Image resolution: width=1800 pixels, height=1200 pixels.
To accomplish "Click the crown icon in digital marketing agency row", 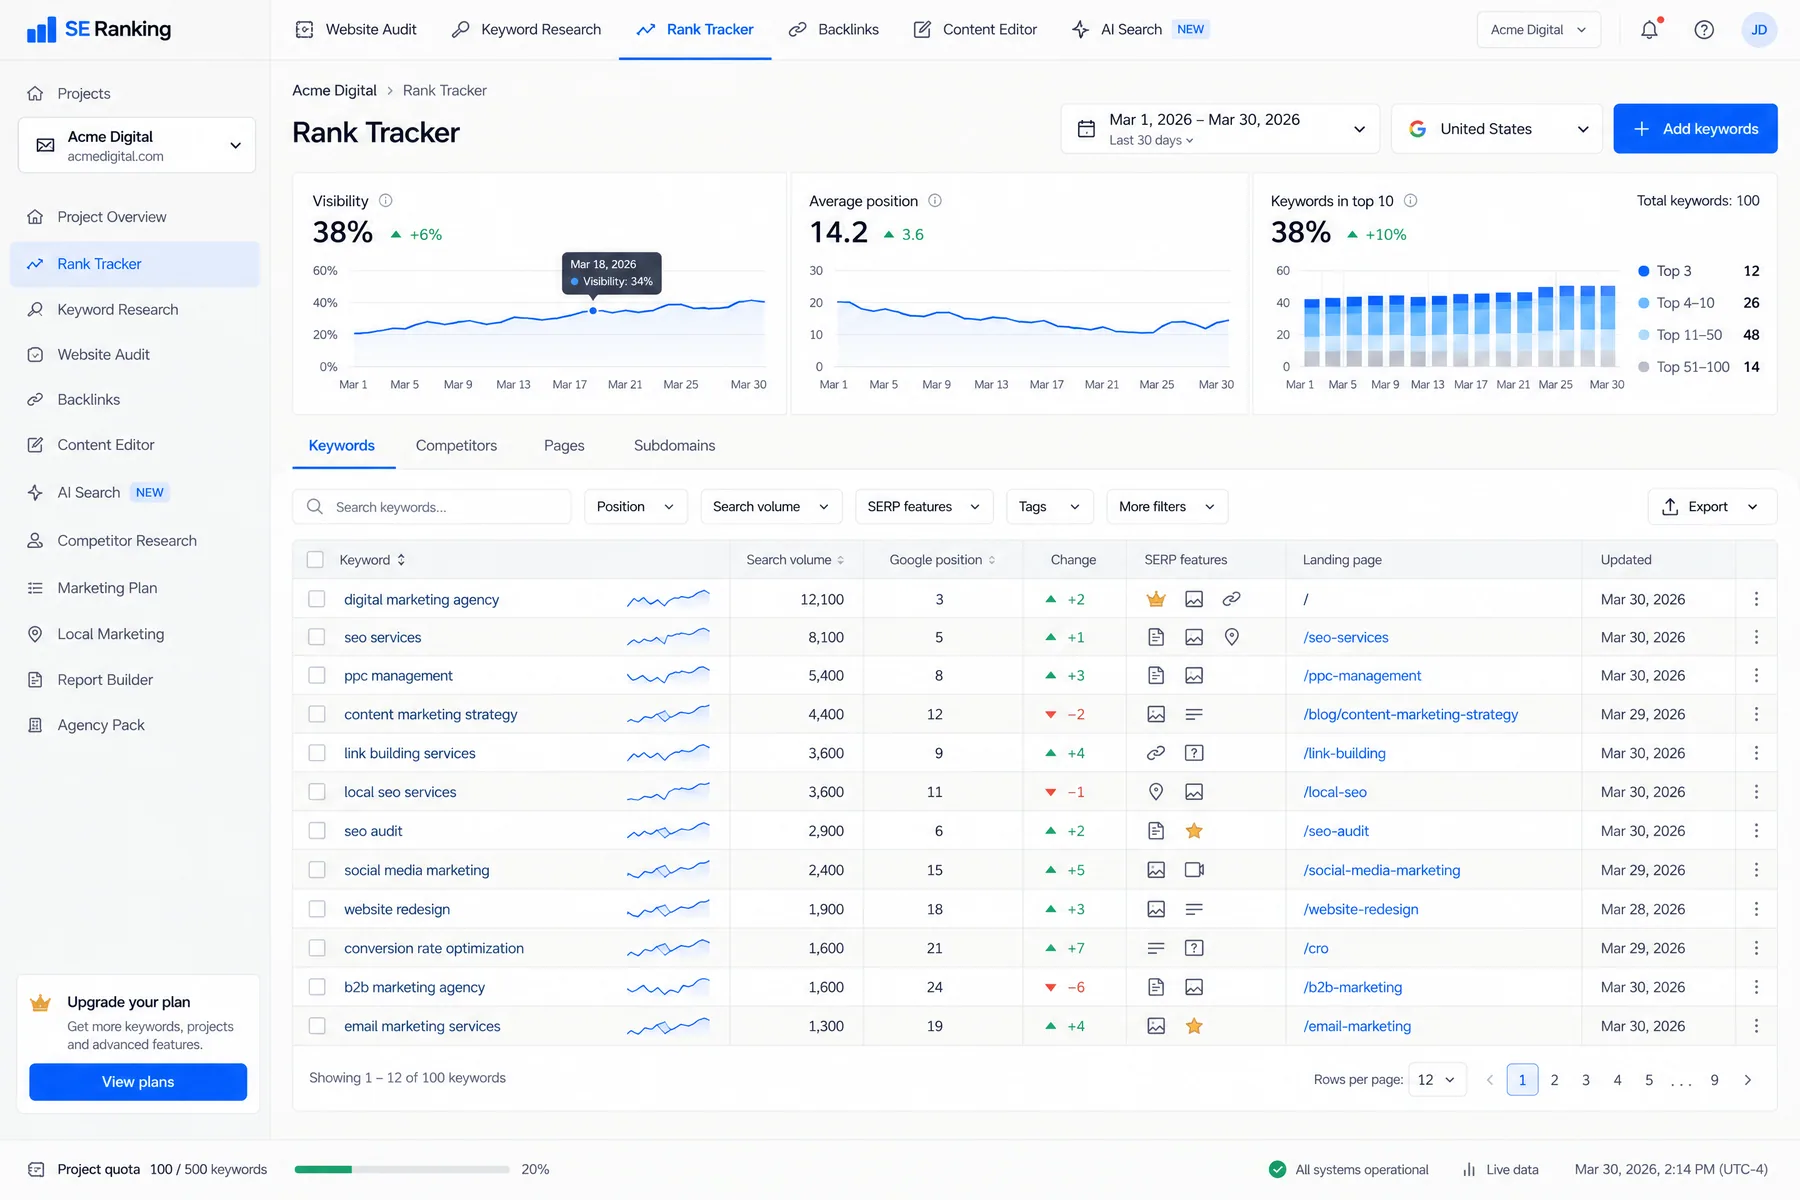I will pyautogui.click(x=1156, y=599).
